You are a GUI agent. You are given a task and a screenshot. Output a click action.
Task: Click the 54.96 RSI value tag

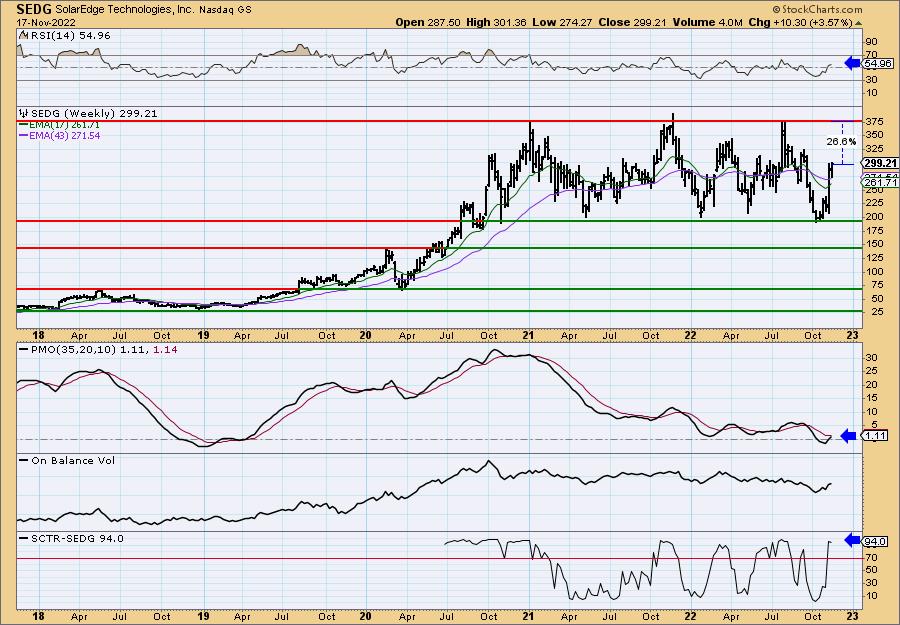click(876, 64)
